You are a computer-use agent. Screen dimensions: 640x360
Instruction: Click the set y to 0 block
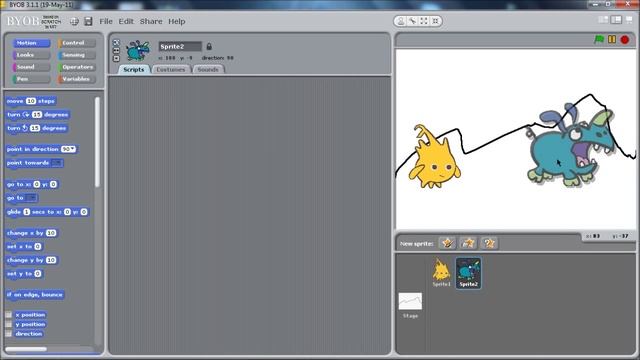24,274
